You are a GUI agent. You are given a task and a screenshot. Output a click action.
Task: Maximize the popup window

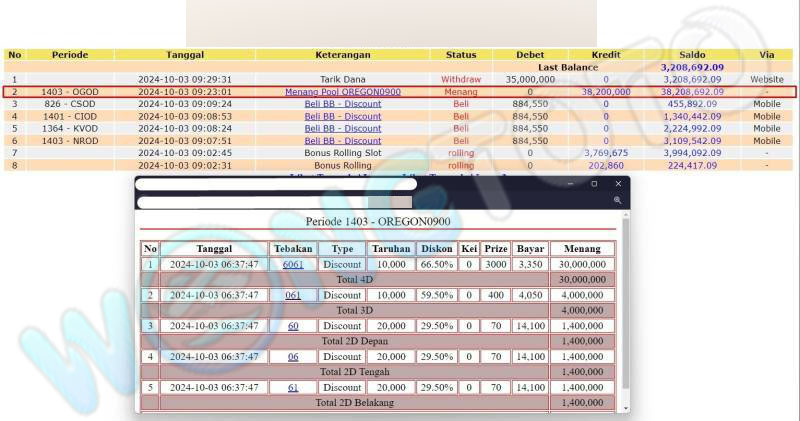pos(594,184)
